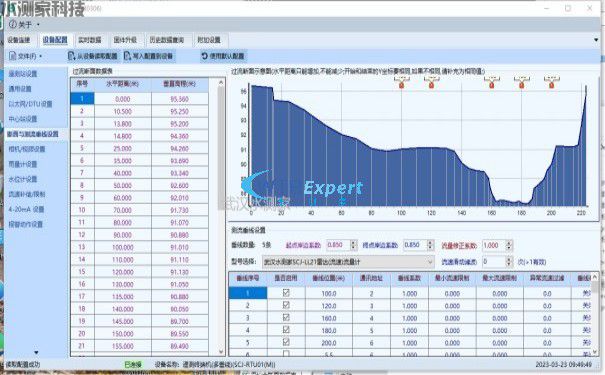Uncheck the enable box for vertical line 1

coord(286,293)
